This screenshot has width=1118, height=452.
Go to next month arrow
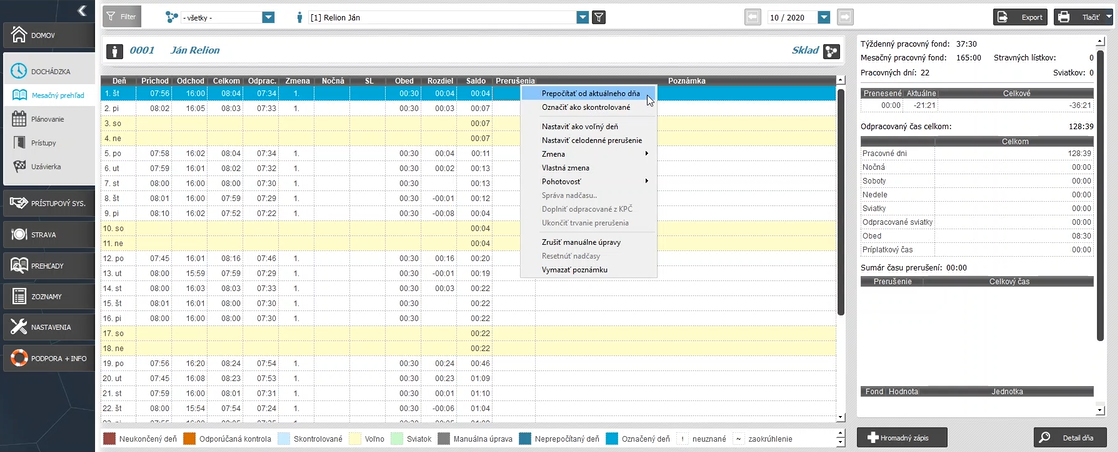coord(845,17)
